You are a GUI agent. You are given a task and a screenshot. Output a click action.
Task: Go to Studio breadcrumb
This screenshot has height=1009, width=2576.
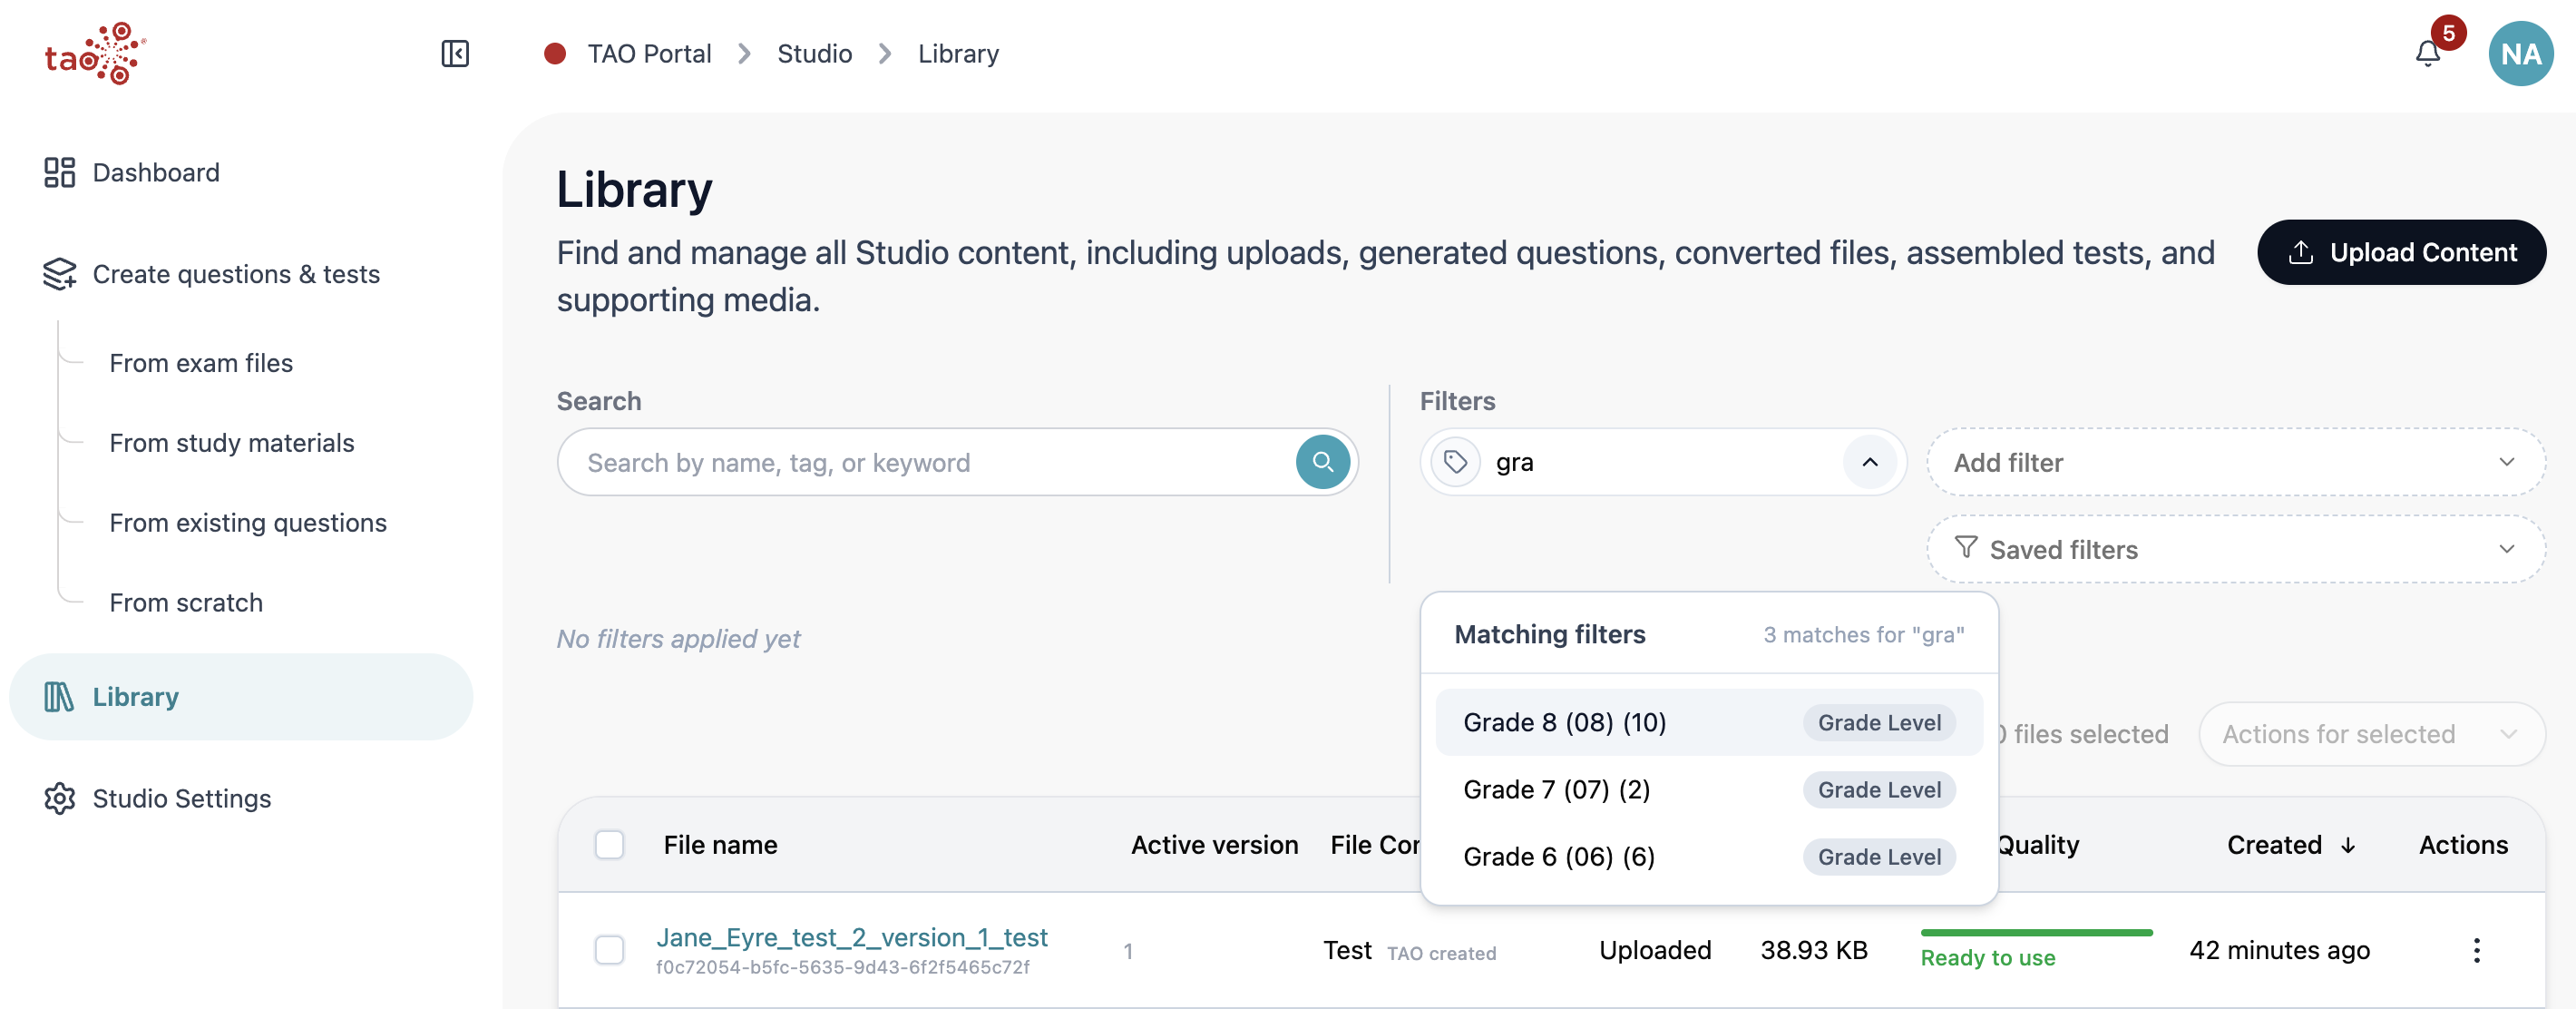tap(814, 53)
